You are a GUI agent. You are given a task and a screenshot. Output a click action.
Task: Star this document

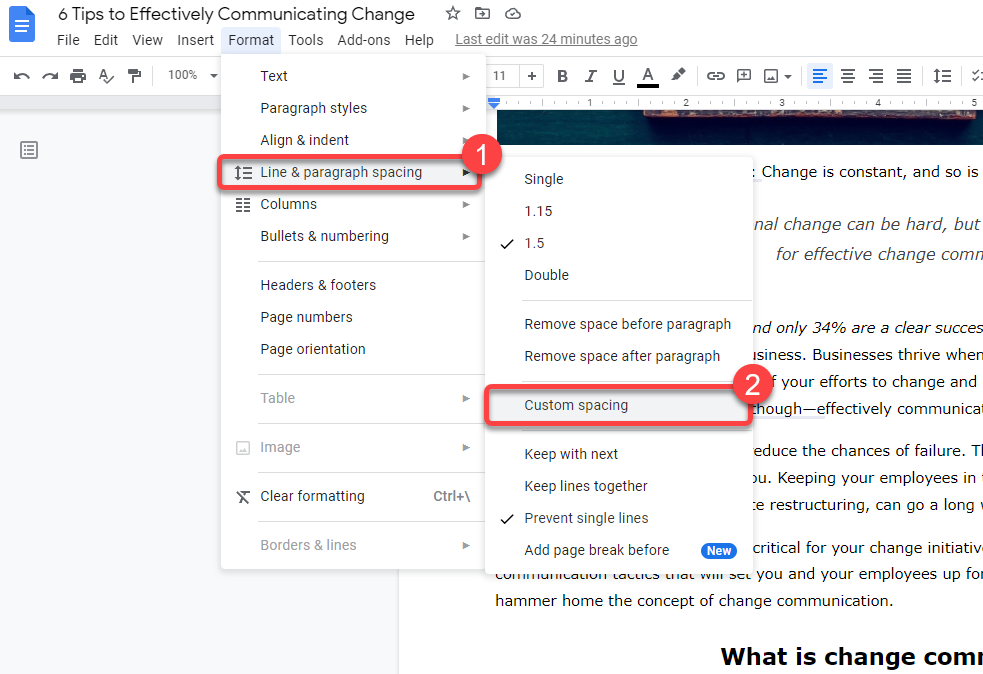453,14
